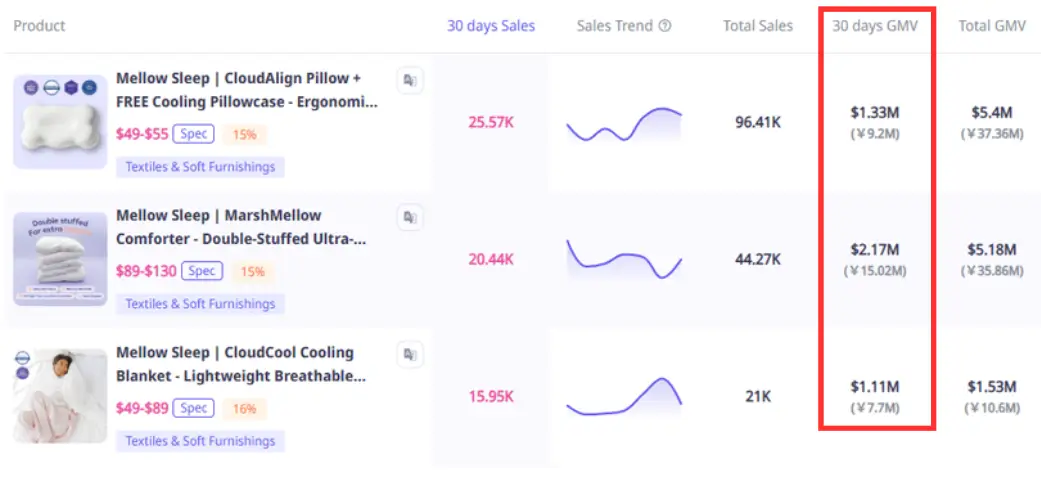Open the CloudAlign Pillow product thumbnail
Screen dimensions: 1041x479
[60, 122]
